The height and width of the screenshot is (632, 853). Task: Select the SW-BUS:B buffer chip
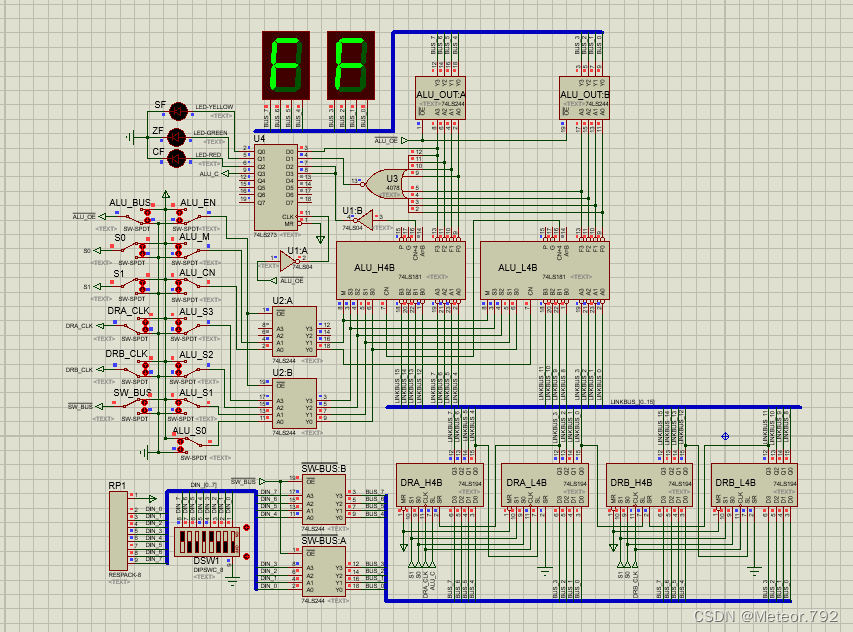[324, 499]
